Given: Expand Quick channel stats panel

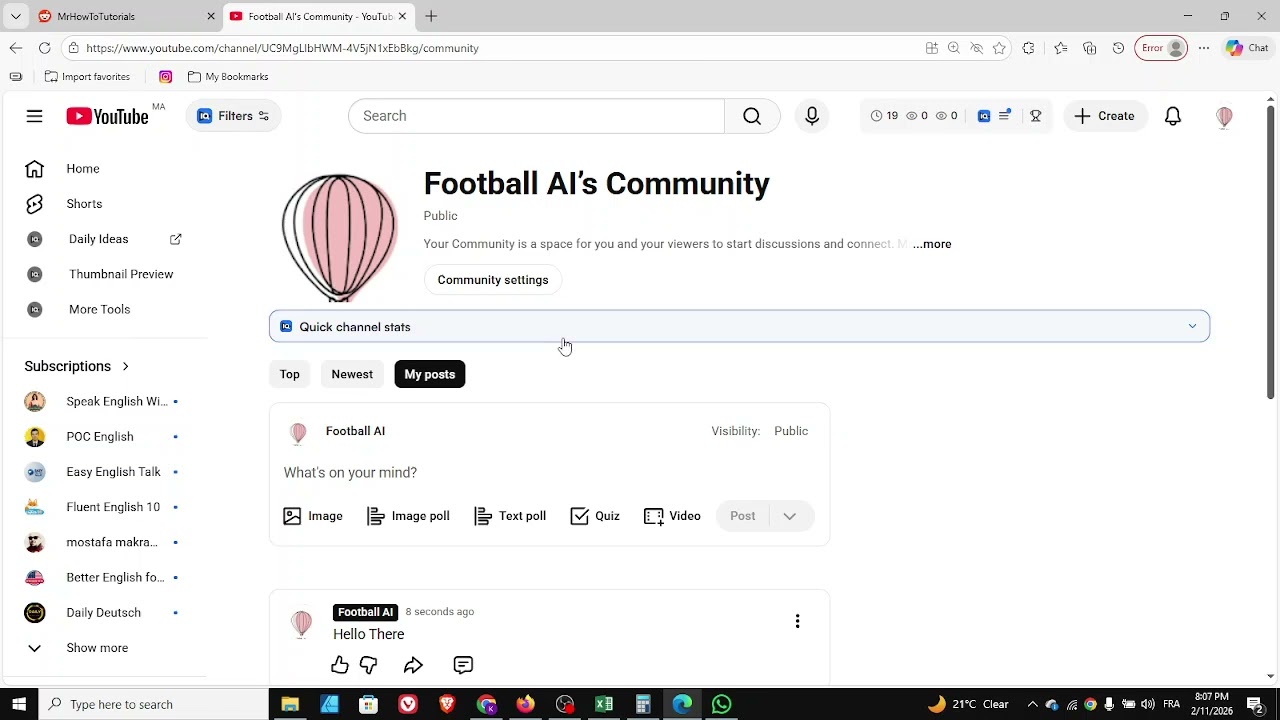Looking at the screenshot, I should (x=739, y=327).
